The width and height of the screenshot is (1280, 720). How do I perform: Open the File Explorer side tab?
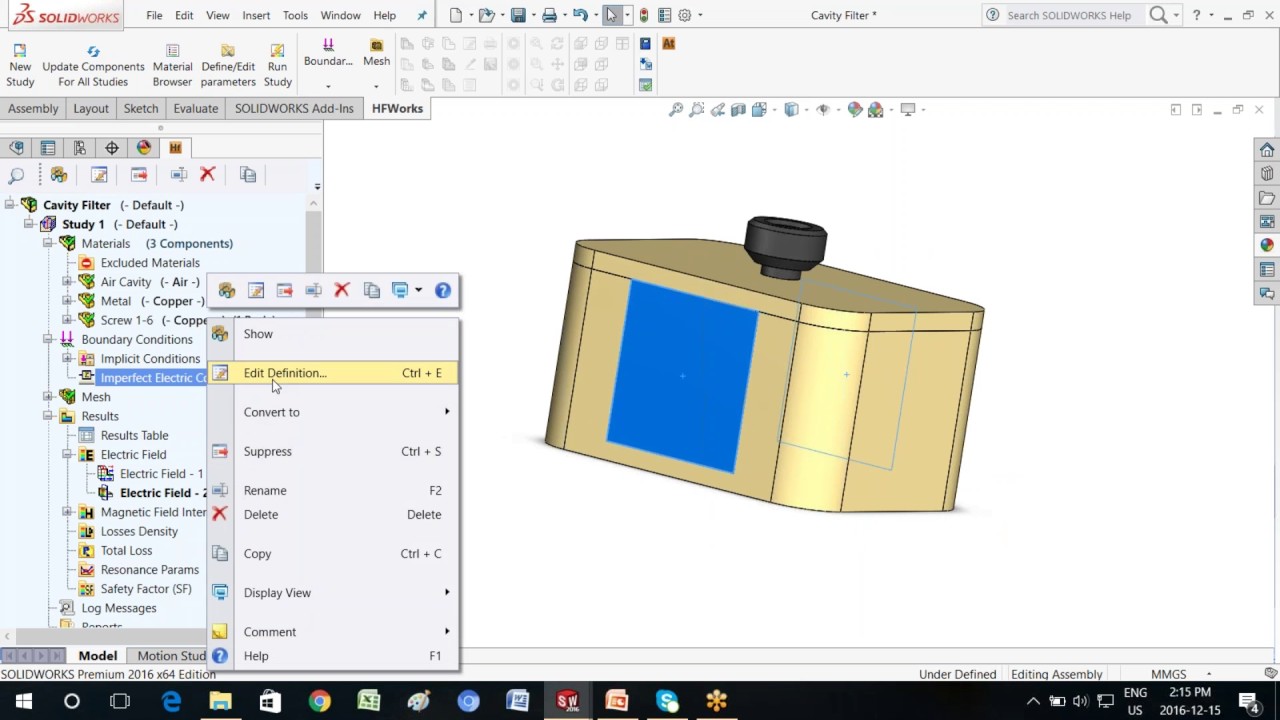(1267, 198)
